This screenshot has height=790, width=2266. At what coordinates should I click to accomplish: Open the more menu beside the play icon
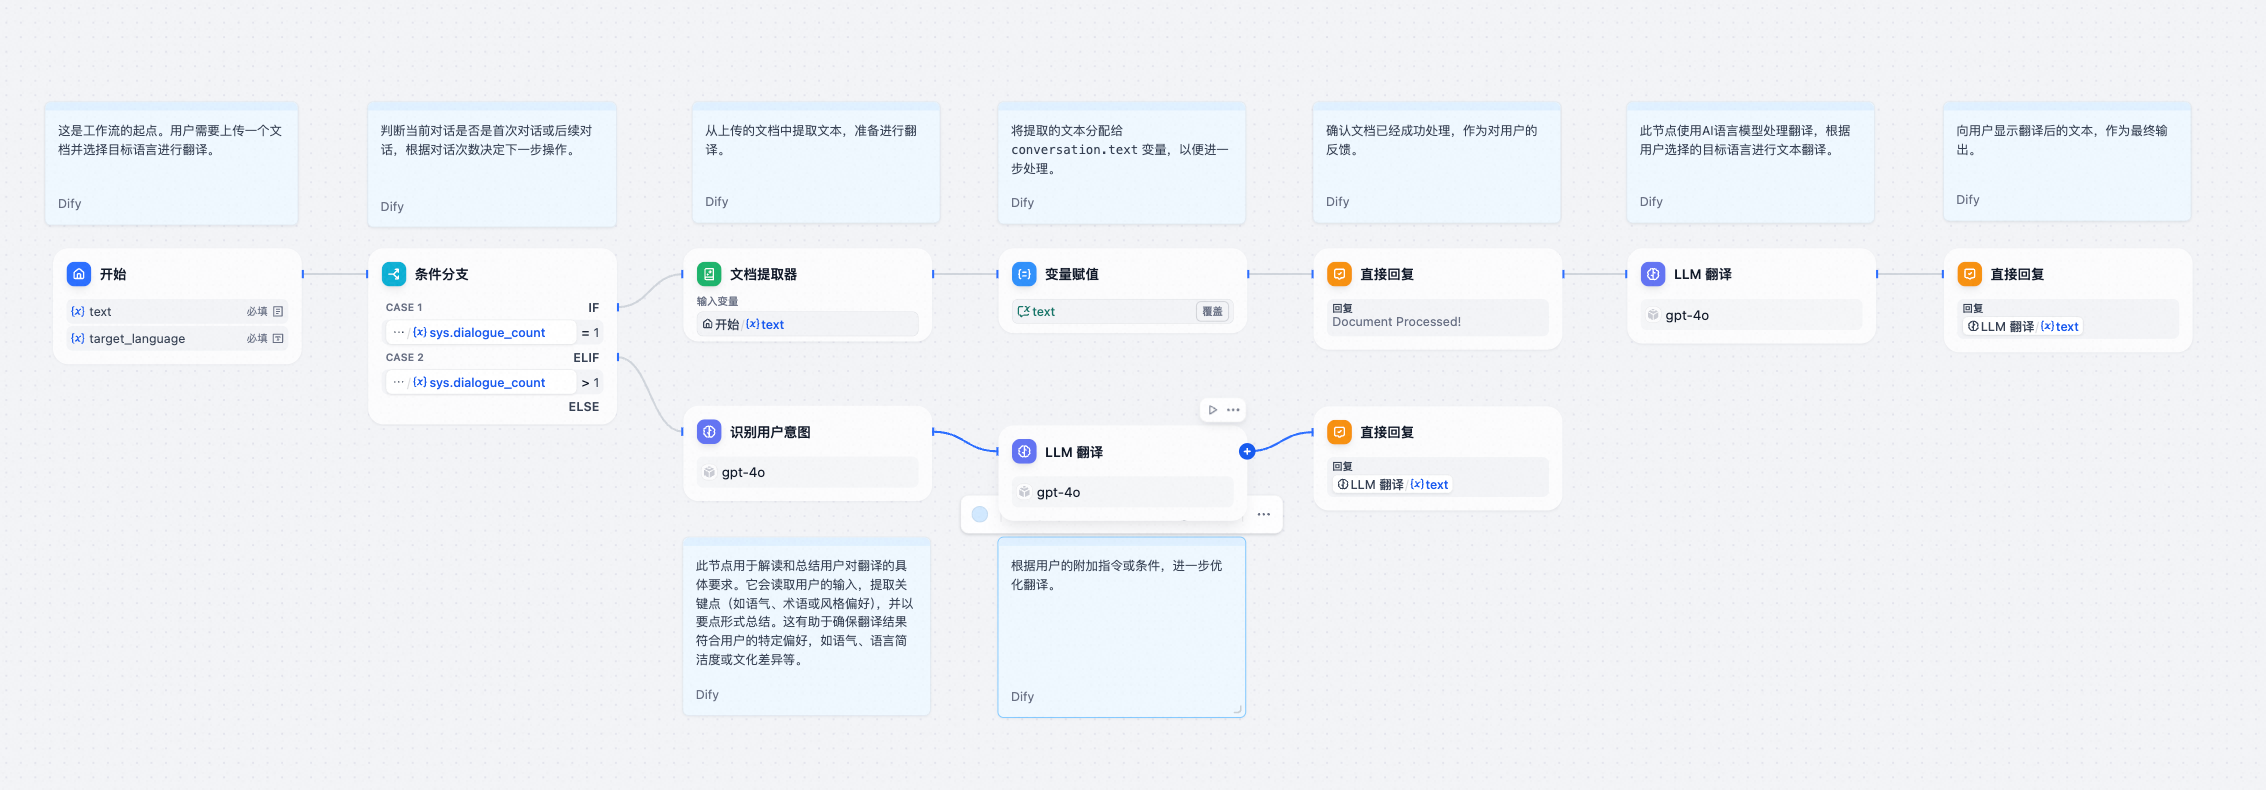click(1233, 410)
